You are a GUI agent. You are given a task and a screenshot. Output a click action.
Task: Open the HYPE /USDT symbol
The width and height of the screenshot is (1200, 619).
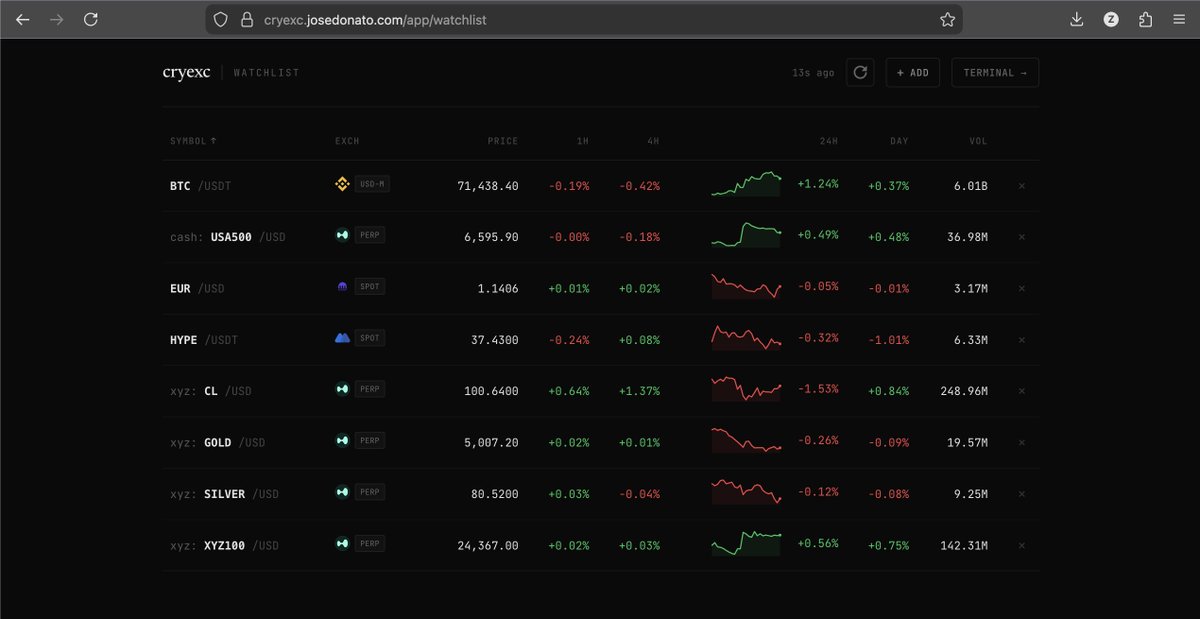coord(204,340)
